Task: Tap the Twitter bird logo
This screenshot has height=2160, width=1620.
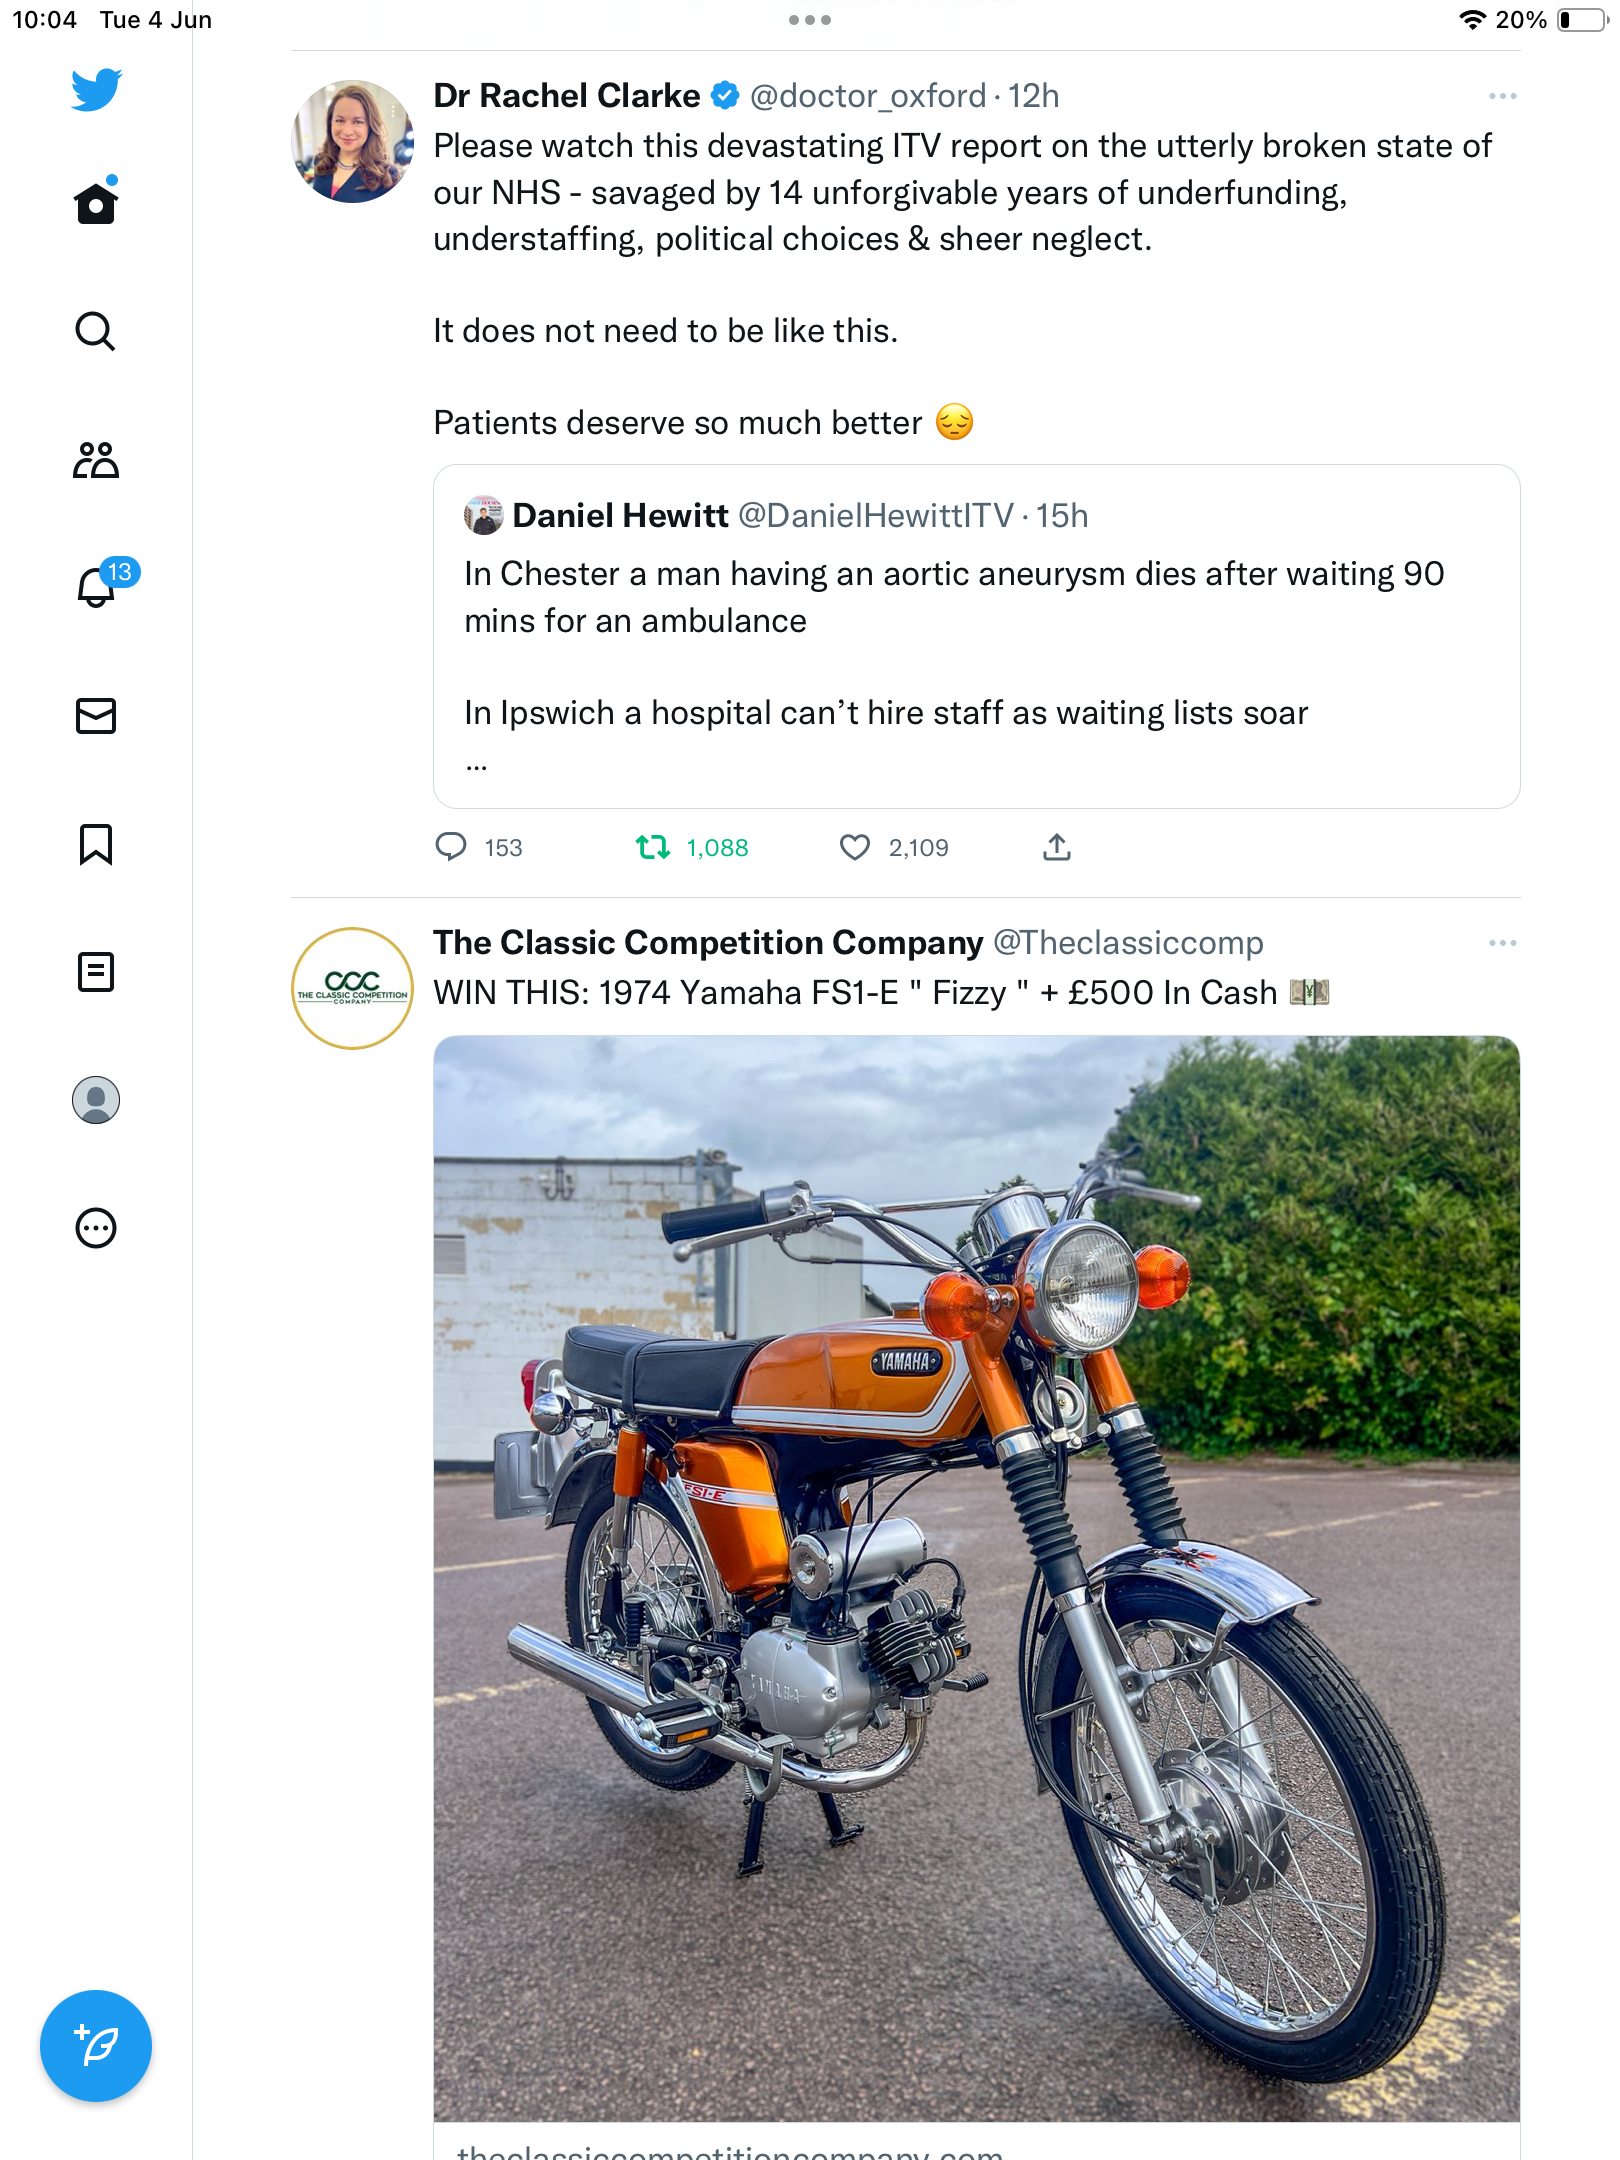Action: click(96, 90)
